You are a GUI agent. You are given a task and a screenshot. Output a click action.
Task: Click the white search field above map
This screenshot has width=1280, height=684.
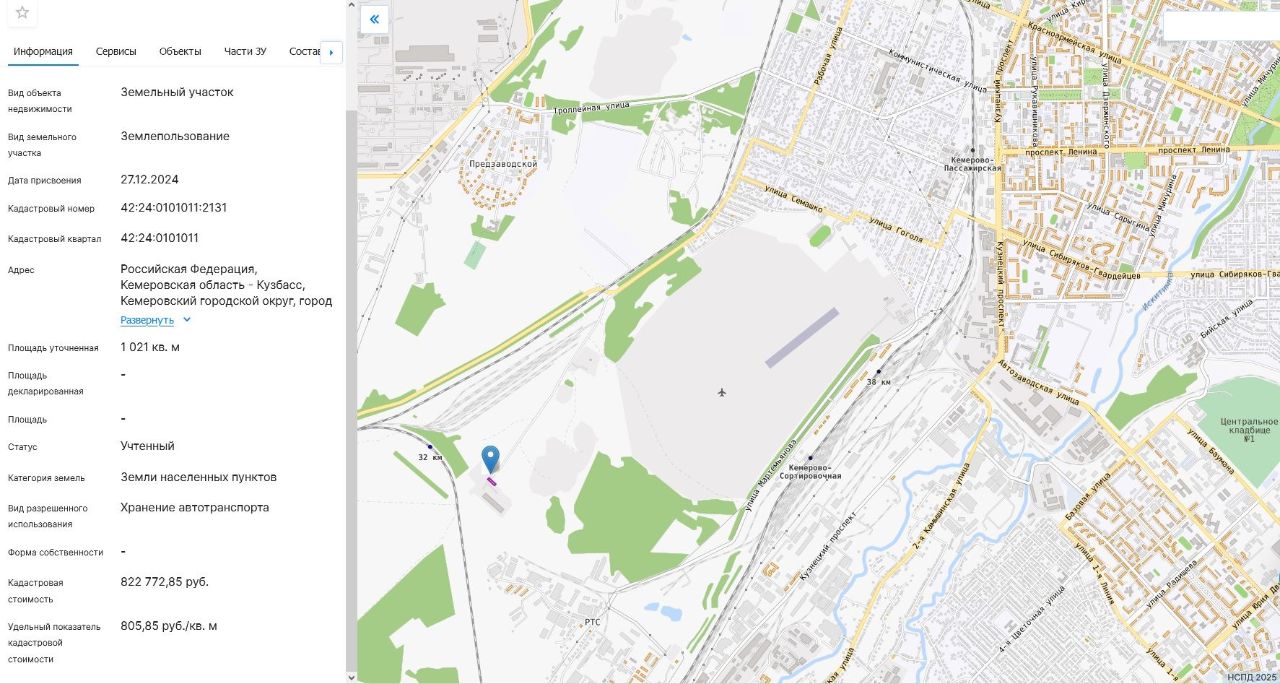1222,26
